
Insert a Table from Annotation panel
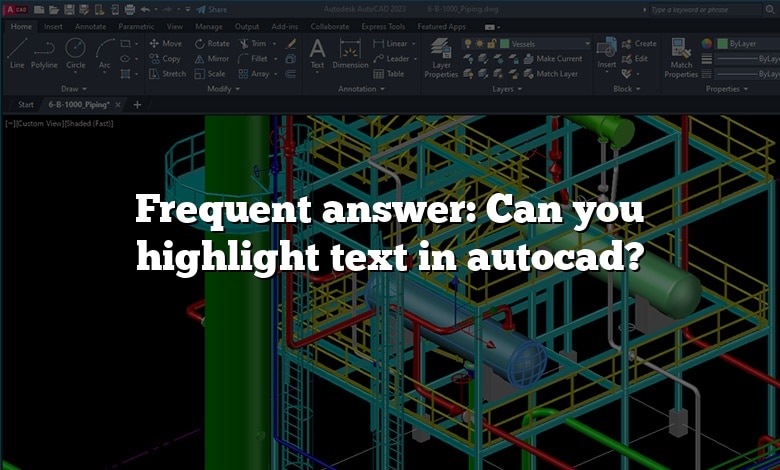[x=389, y=74]
